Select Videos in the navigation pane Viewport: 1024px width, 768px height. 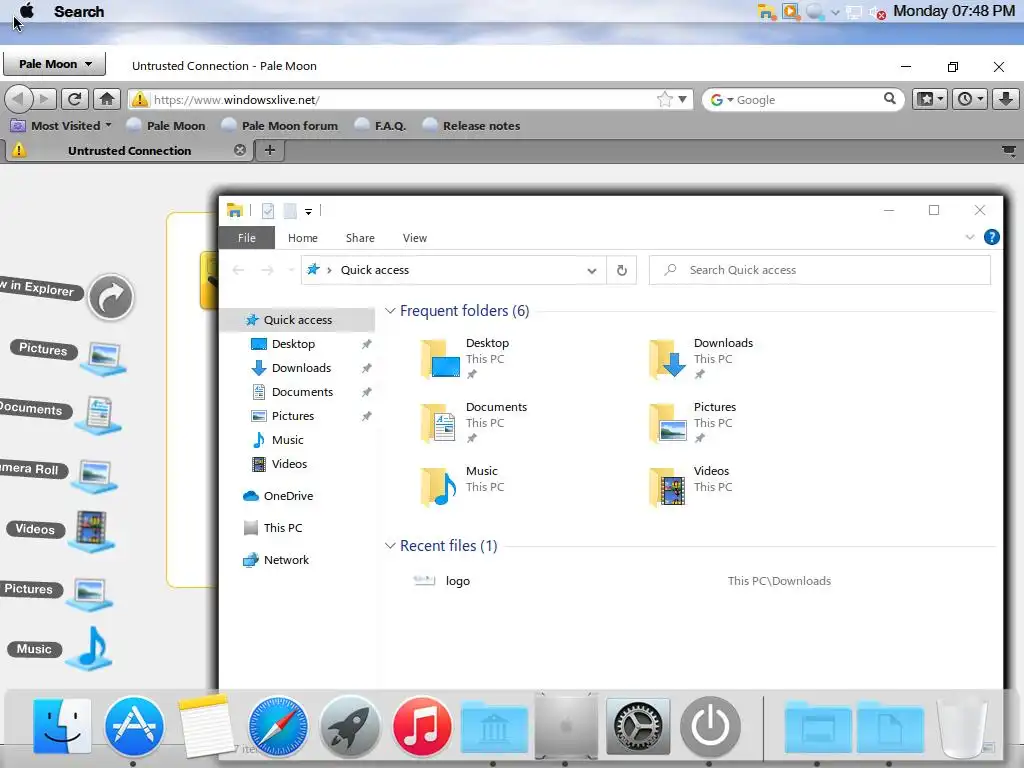(289, 464)
